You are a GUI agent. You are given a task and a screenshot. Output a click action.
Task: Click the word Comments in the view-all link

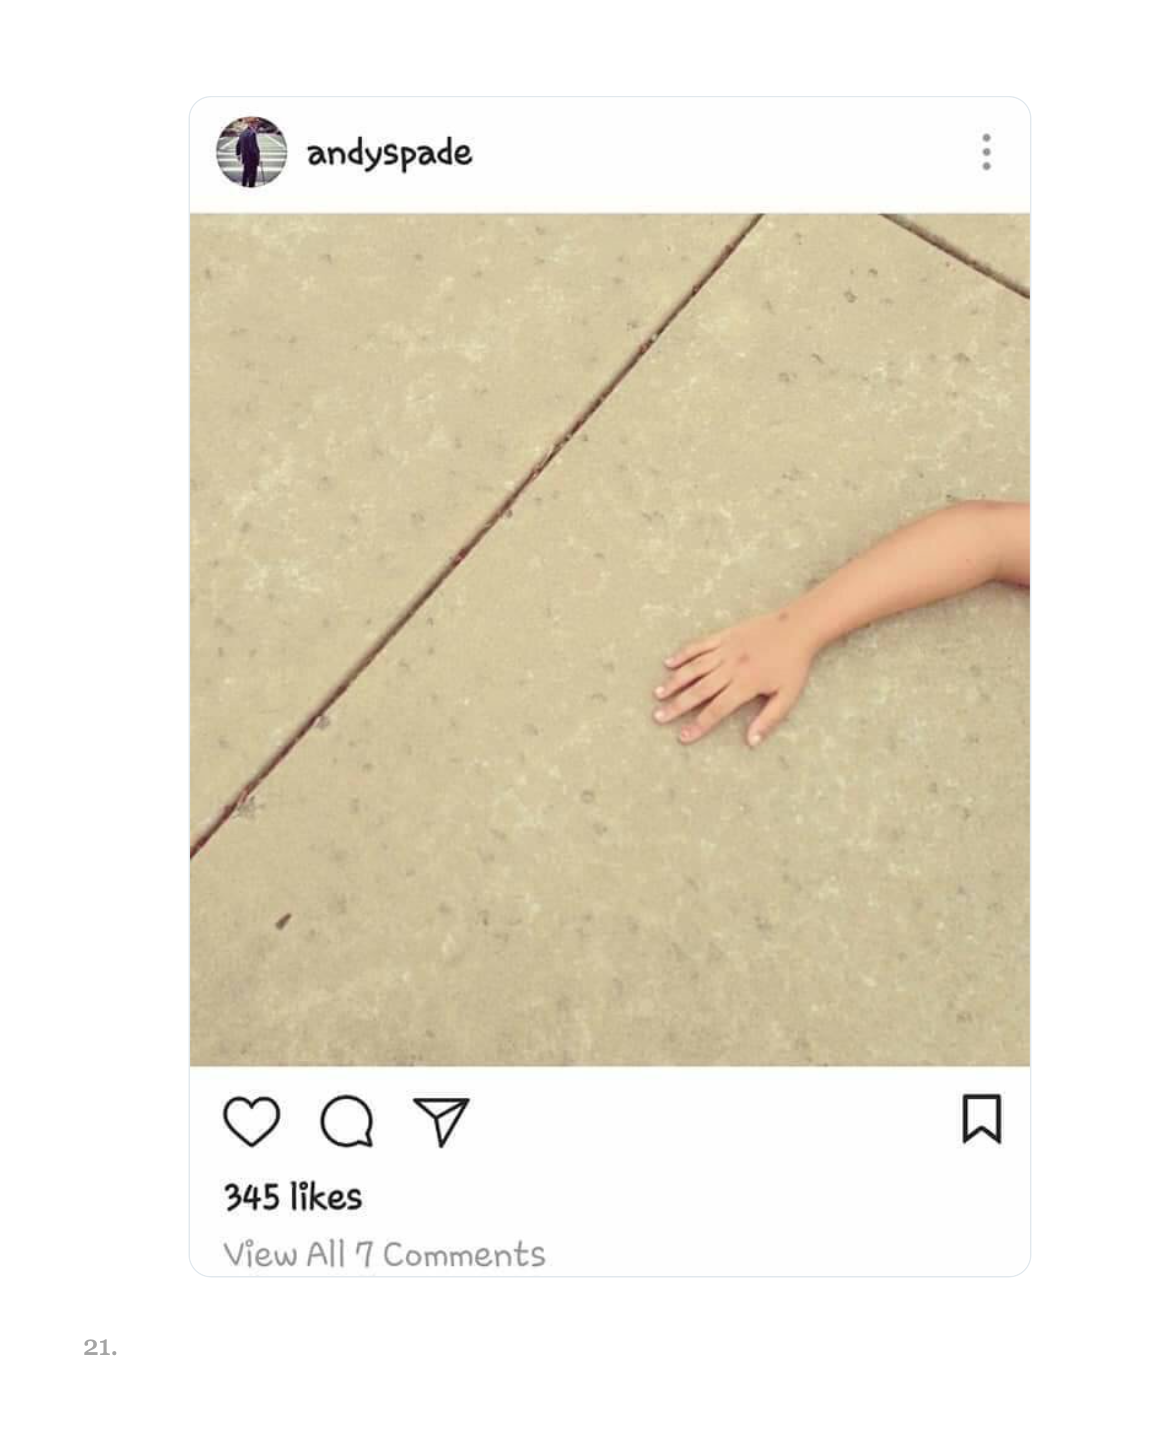coord(464,1254)
